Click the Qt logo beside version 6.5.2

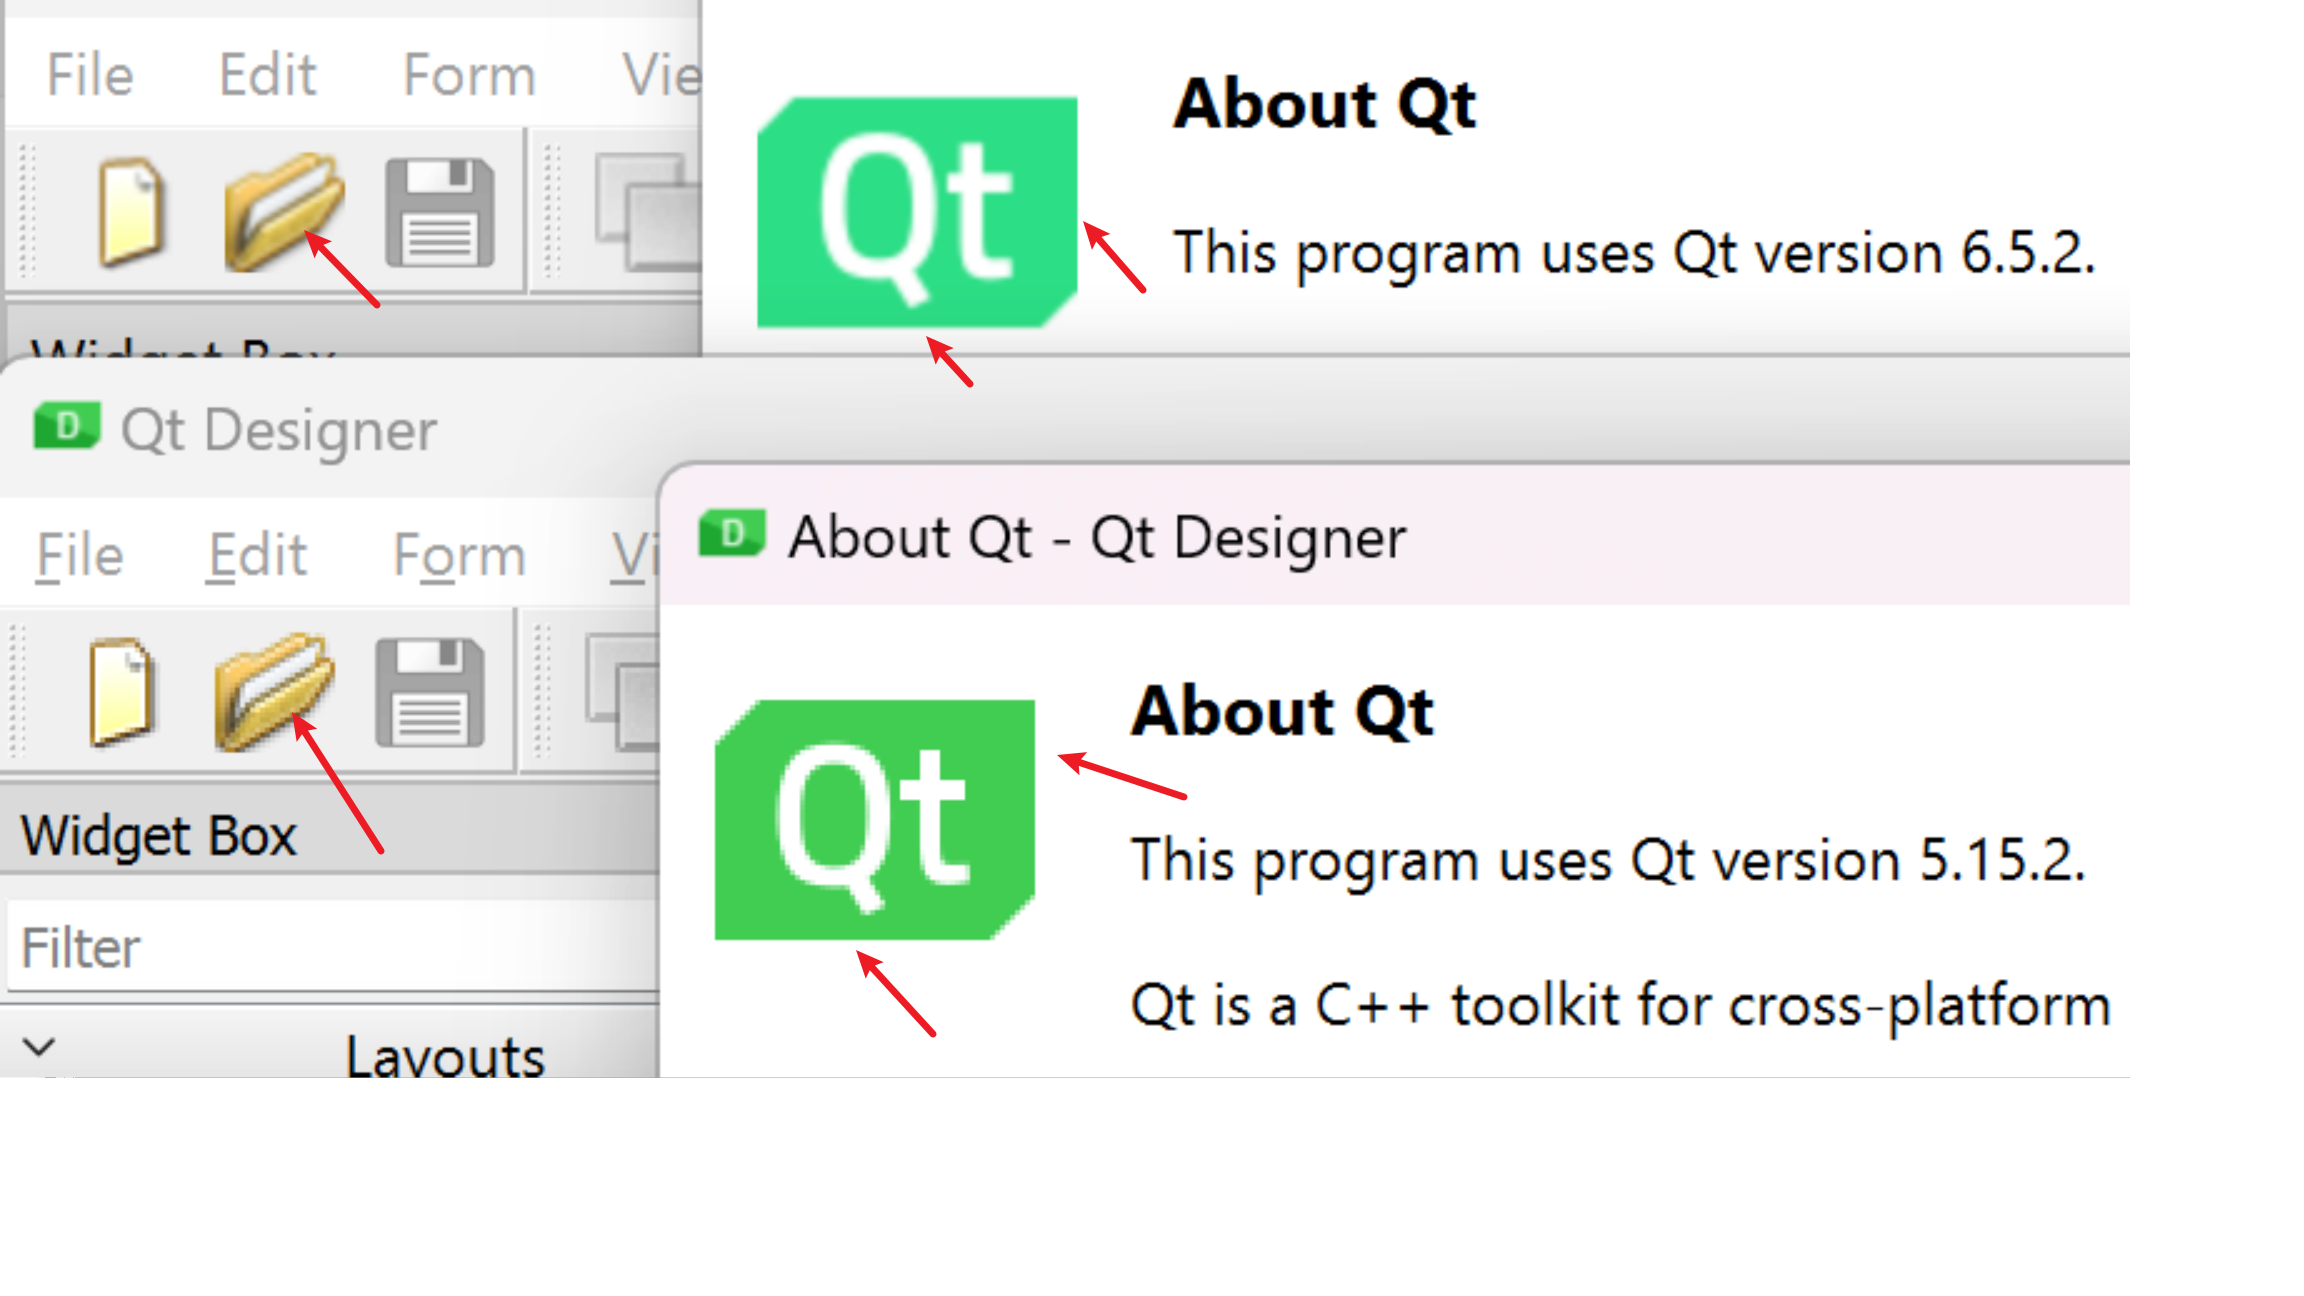(917, 212)
